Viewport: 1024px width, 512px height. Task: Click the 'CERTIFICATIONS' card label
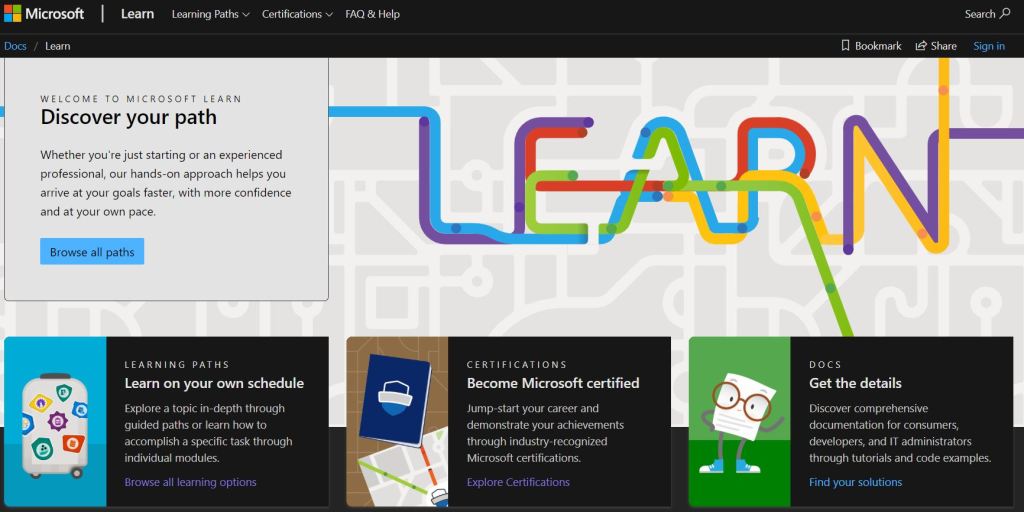pyautogui.click(x=517, y=364)
